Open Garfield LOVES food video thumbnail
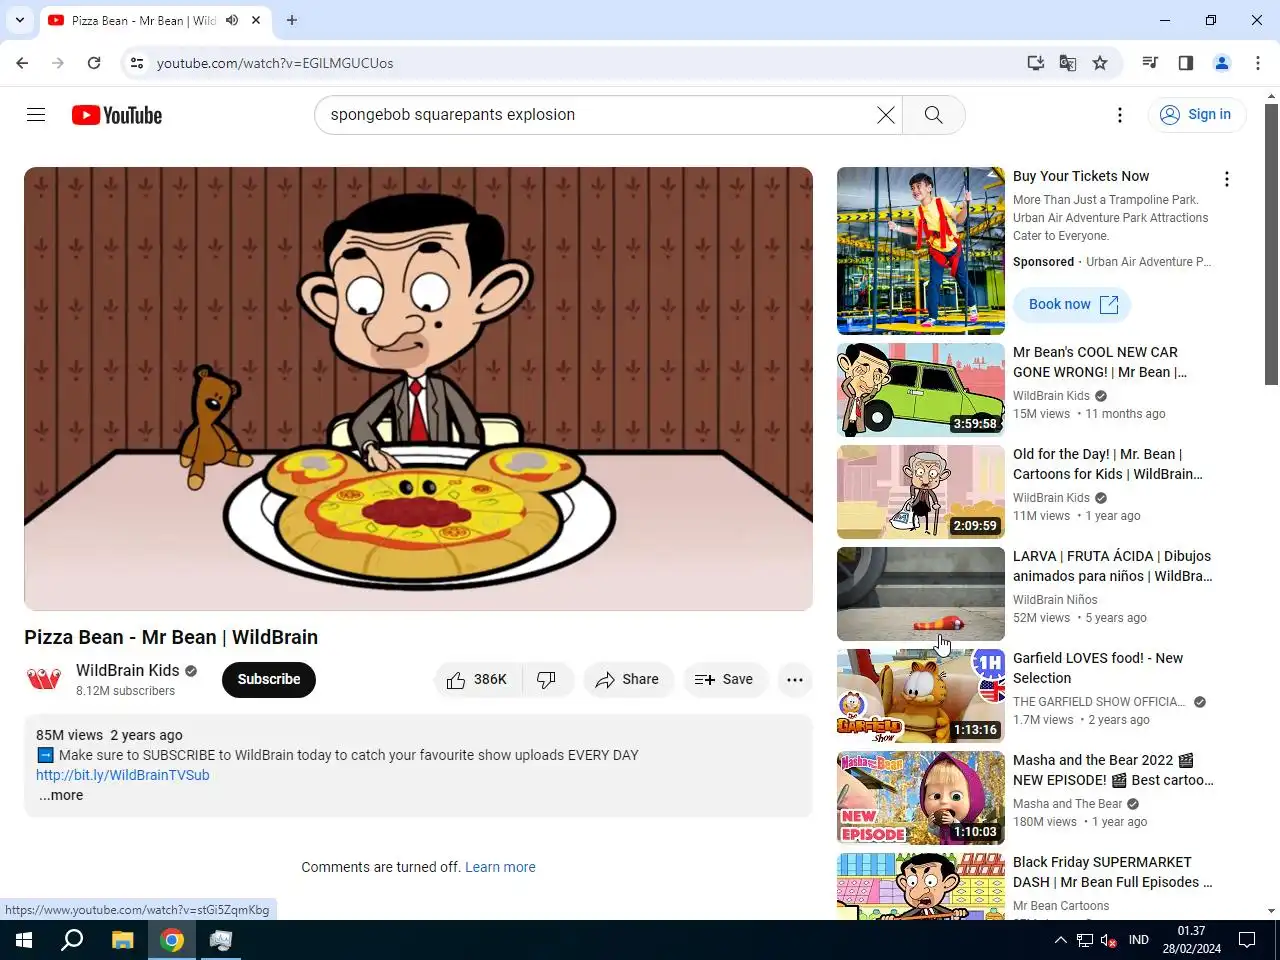This screenshot has width=1280, height=960. click(x=921, y=696)
